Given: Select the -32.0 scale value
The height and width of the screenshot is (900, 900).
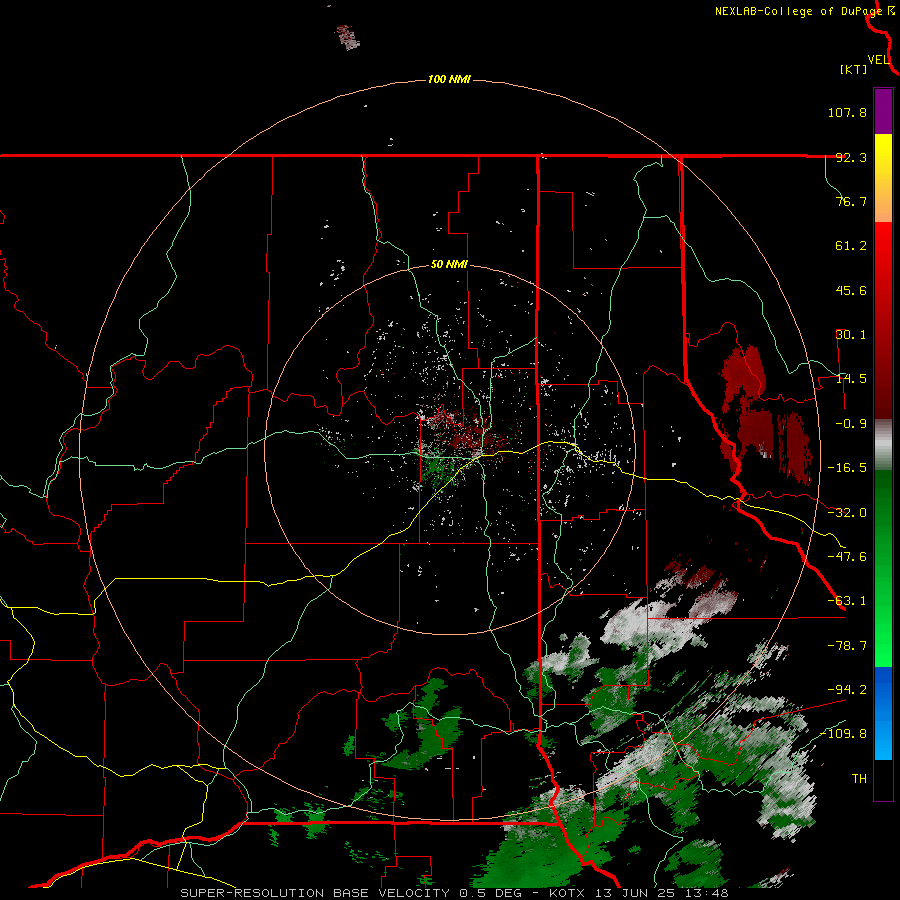Looking at the screenshot, I should (x=847, y=513).
